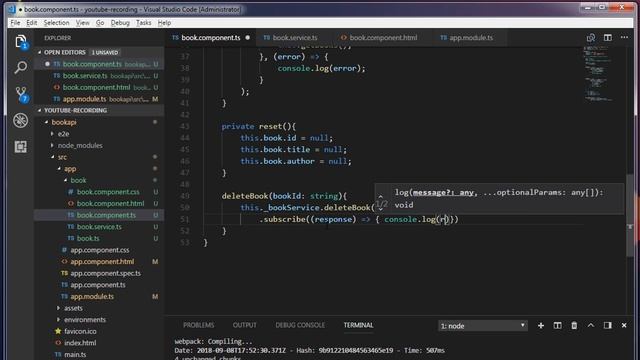
Task: Click the Open Changes icon in editor toolbar
Action: [591, 38]
